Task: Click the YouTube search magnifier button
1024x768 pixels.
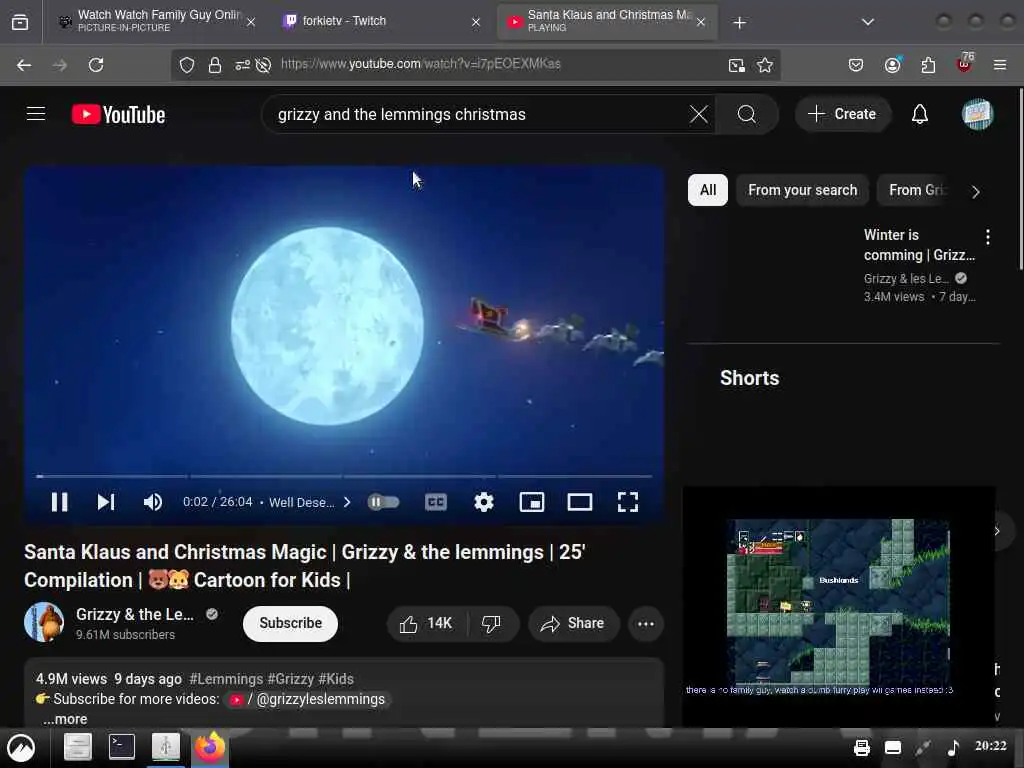Action: (x=746, y=114)
